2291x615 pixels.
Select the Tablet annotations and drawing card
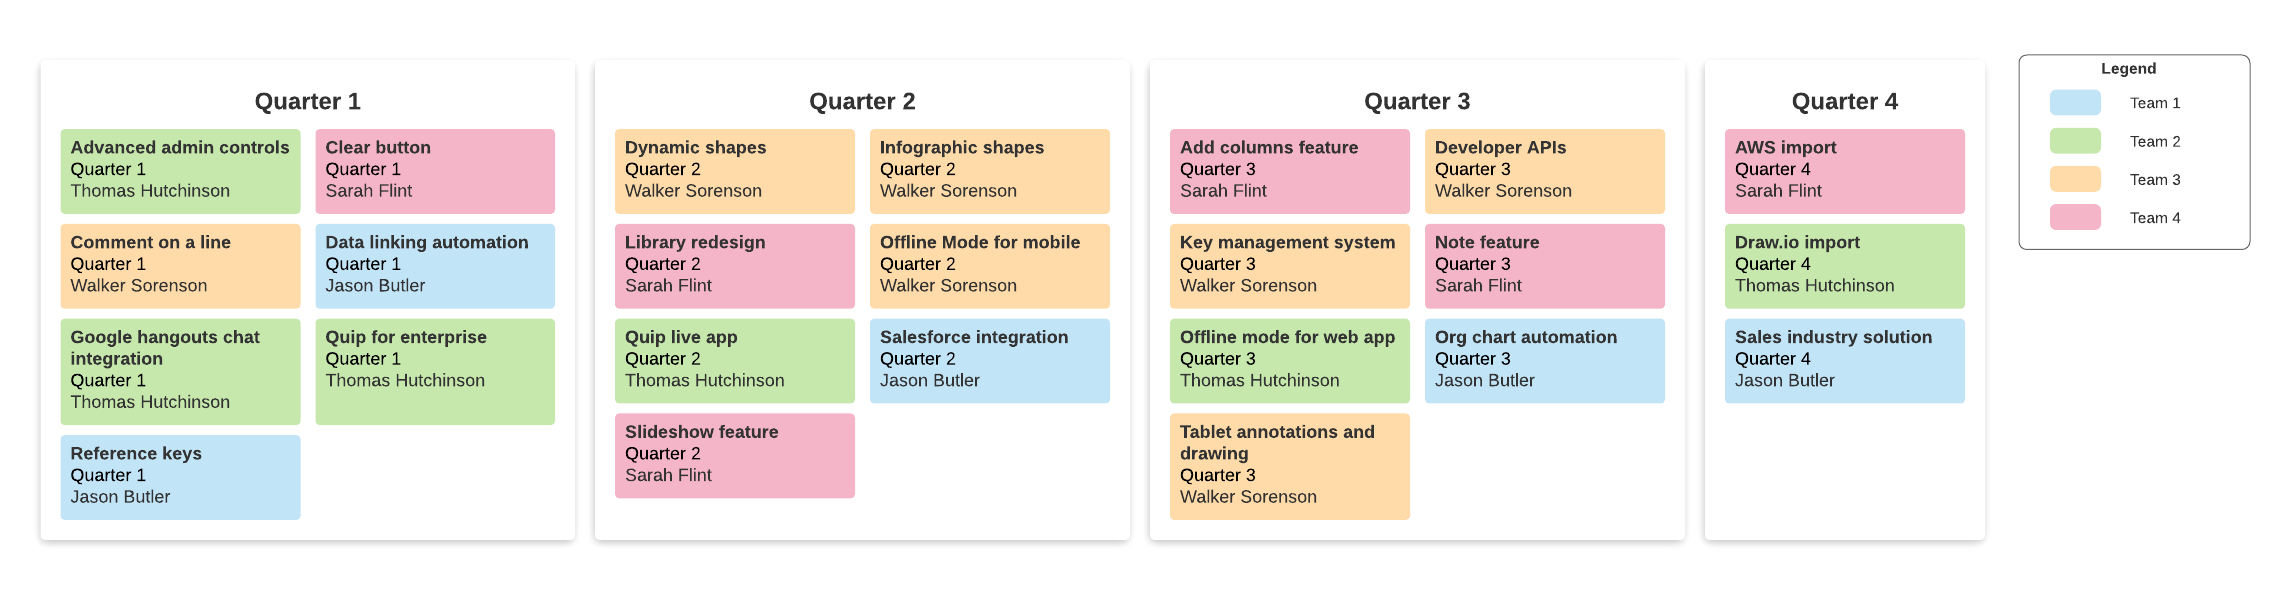[x=1289, y=466]
